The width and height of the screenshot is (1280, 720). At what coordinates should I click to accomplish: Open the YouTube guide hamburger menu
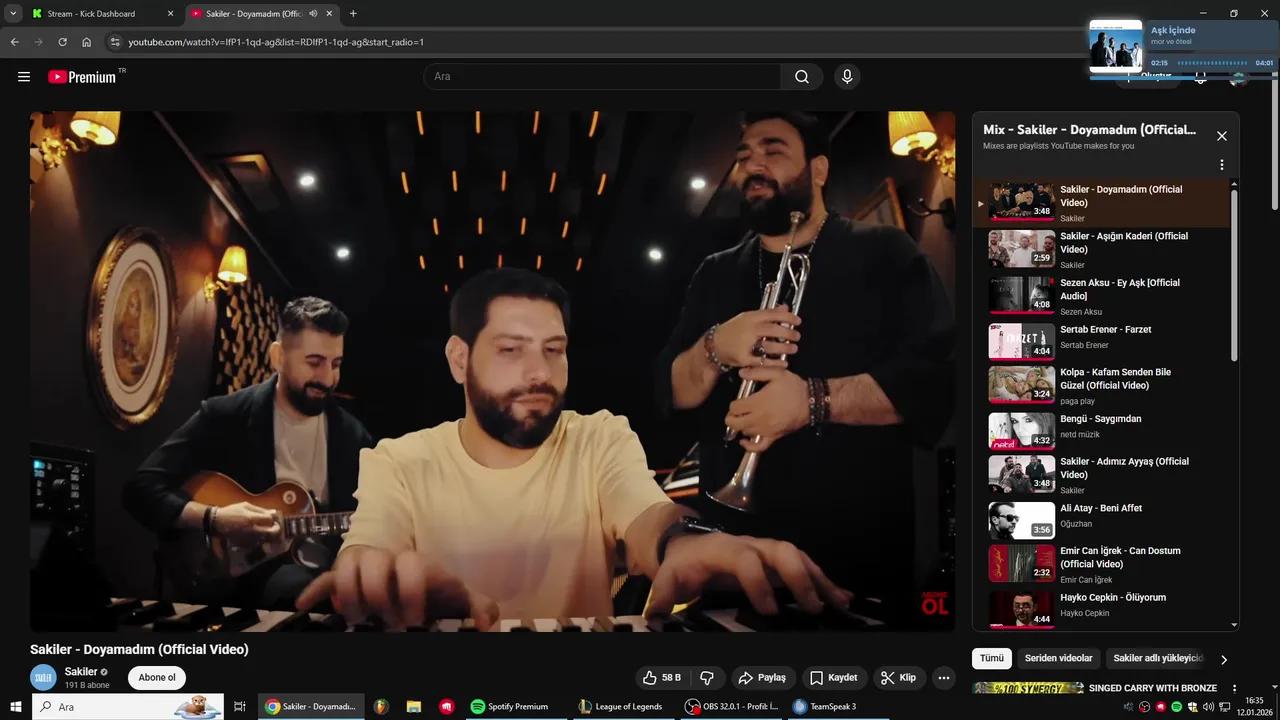pyautogui.click(x=24, y=76)
